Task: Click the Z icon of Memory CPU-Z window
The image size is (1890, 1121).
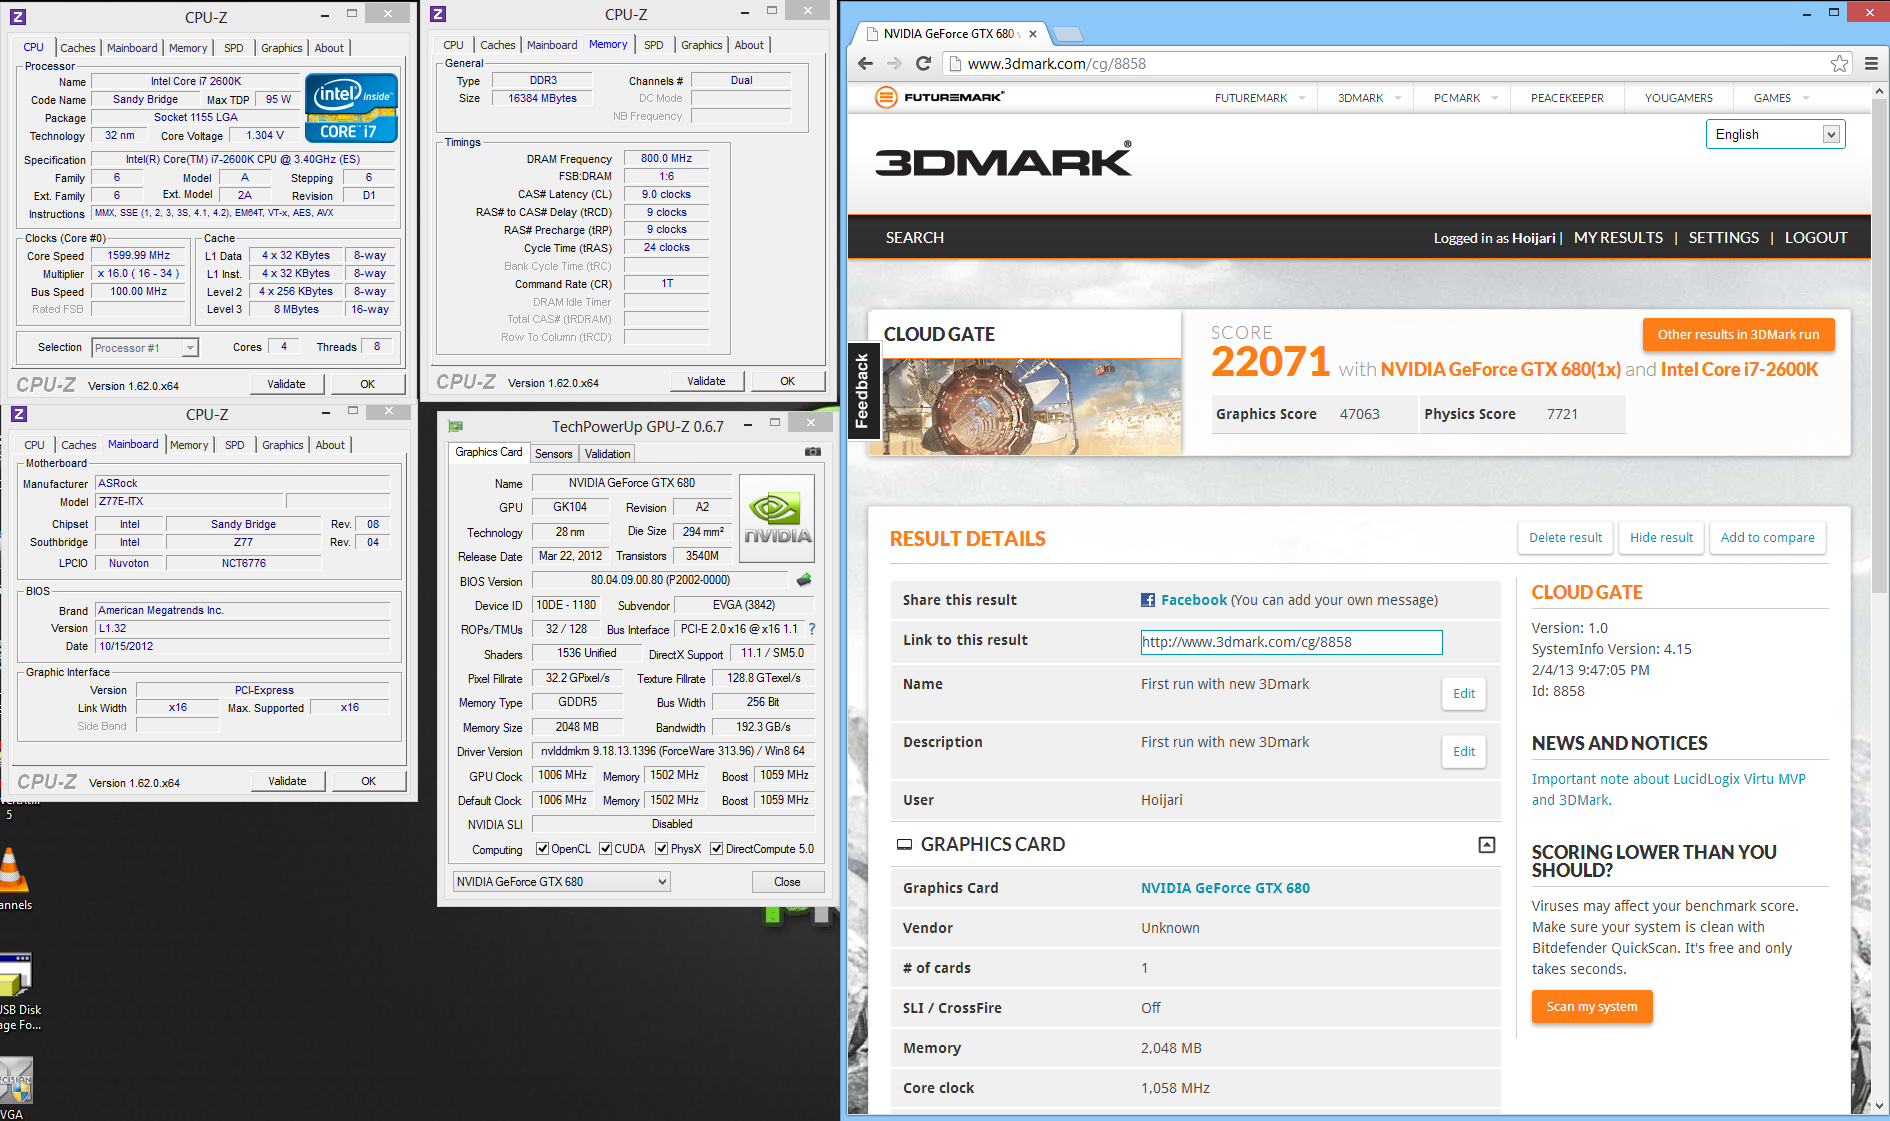Action: click(x=438, y=14)
